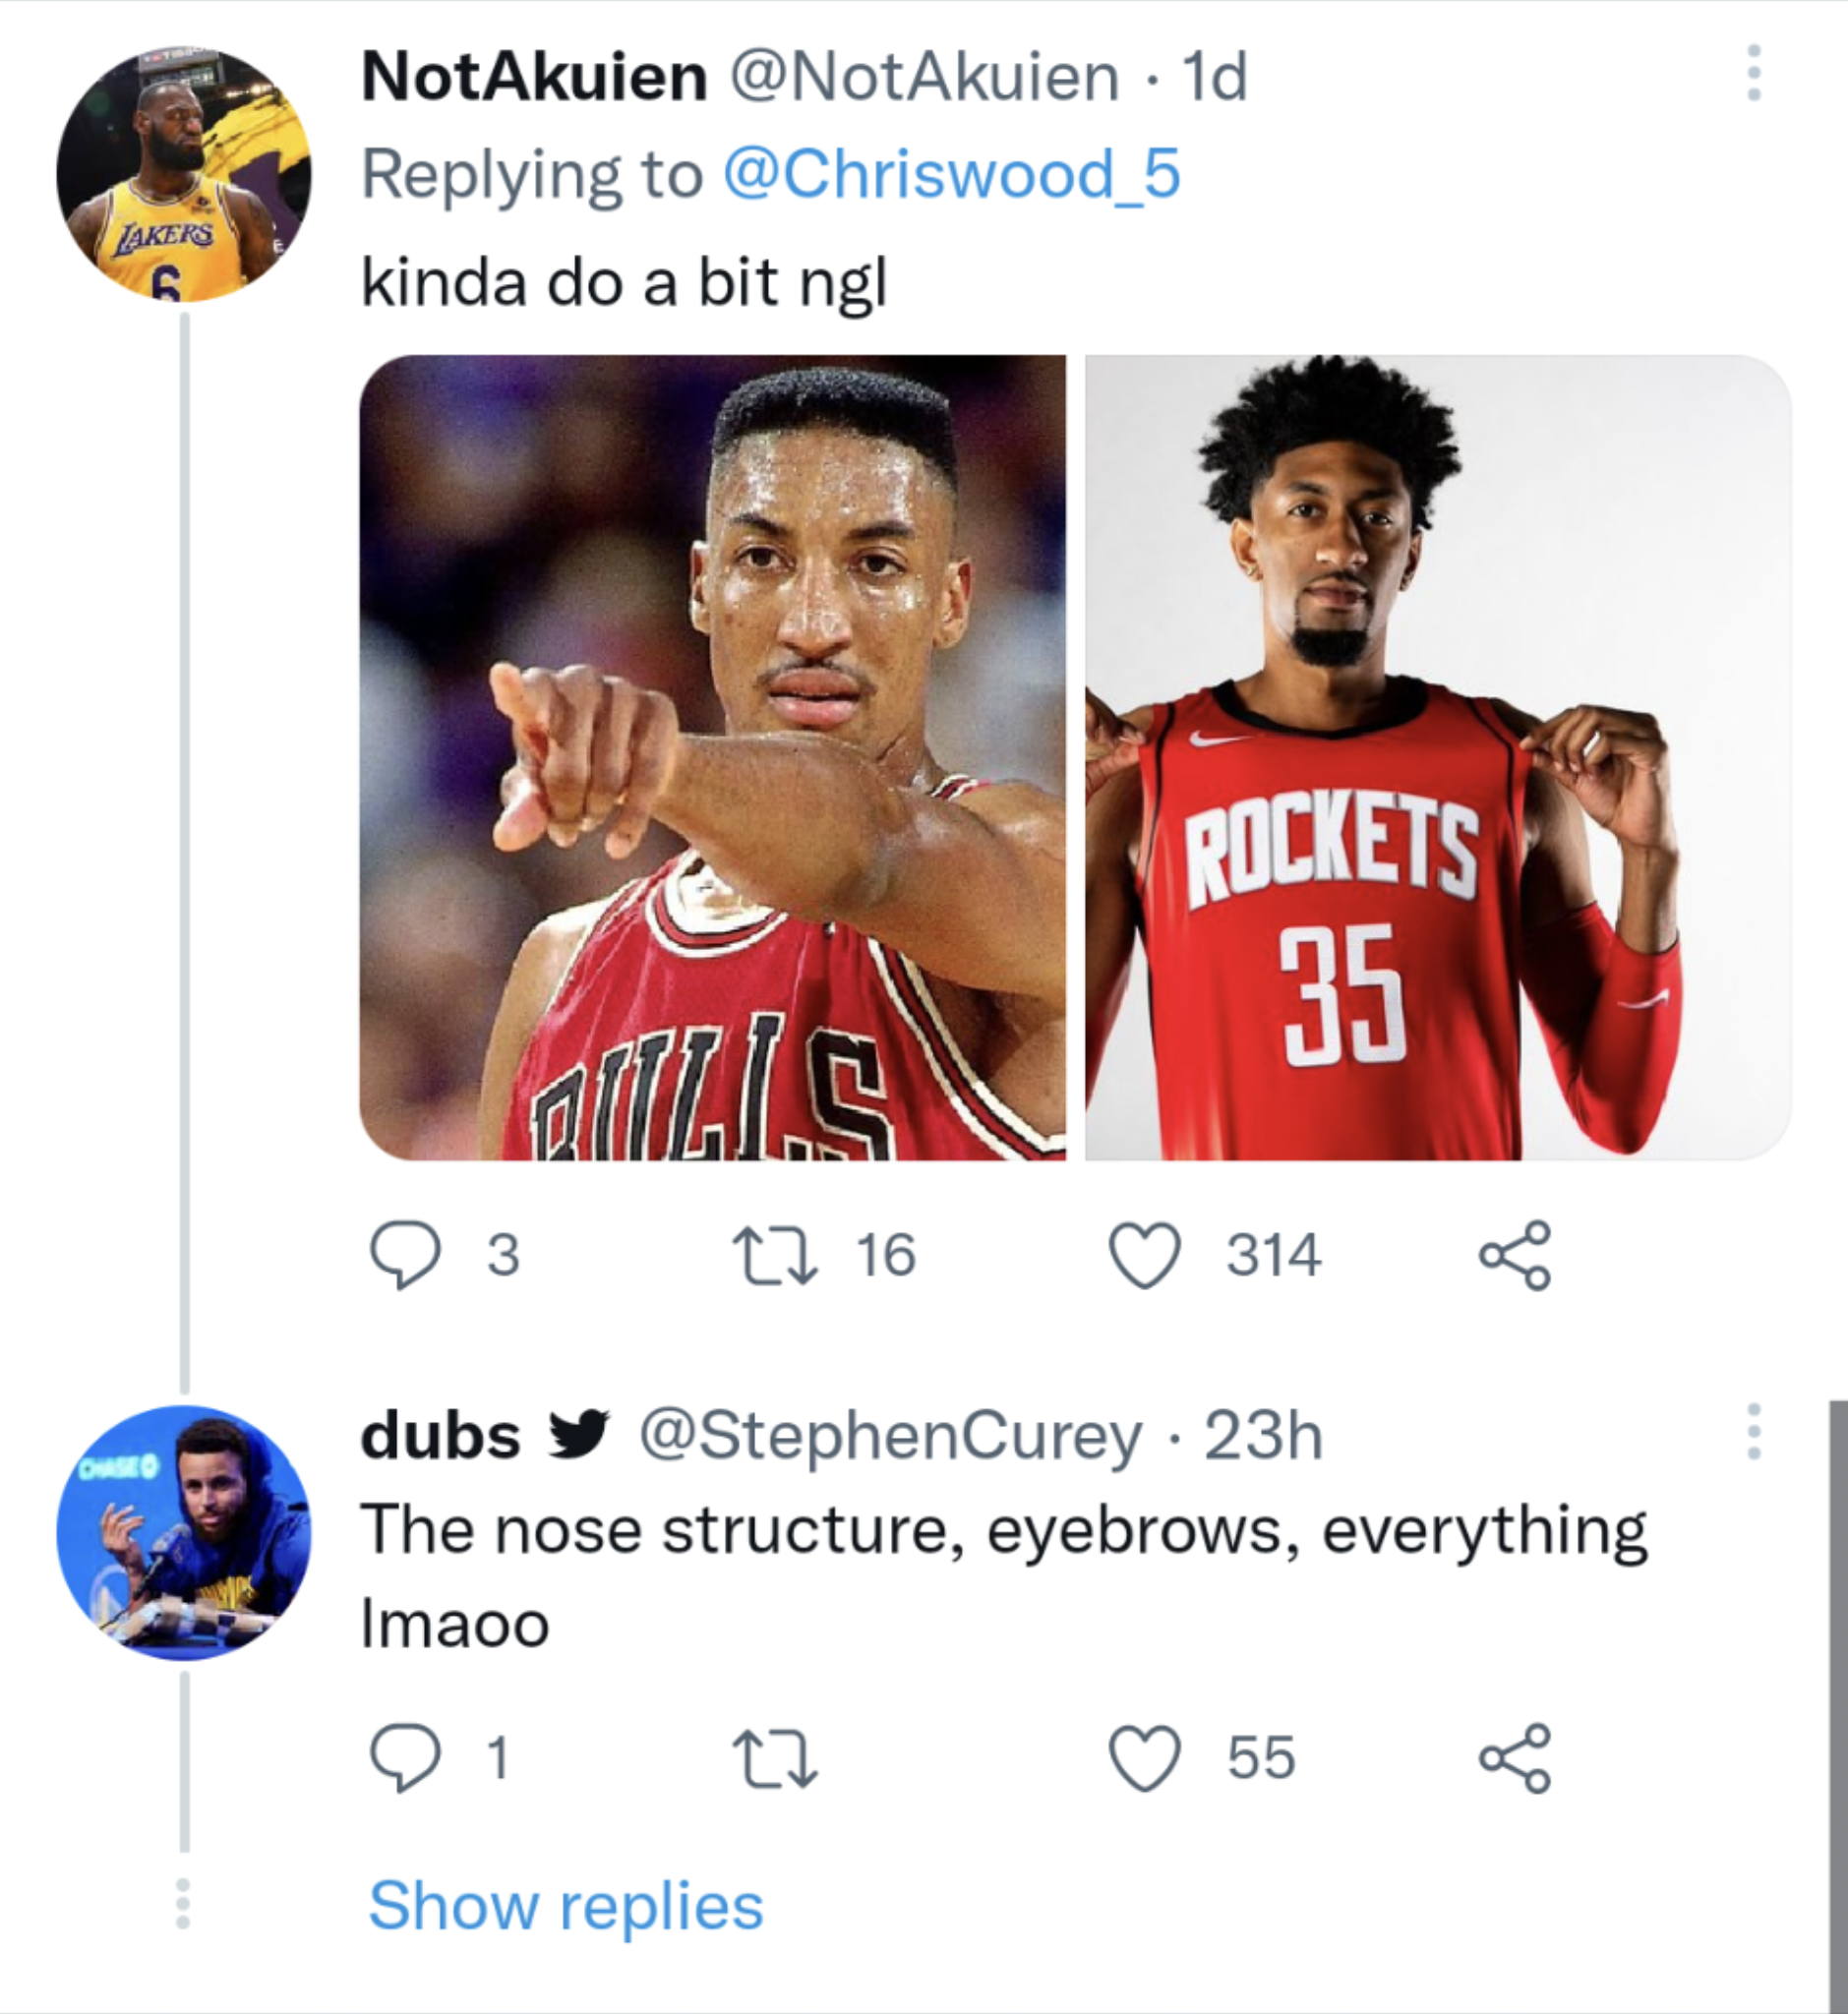Viewport: 1848px width, 2014px height.
Task: Share dubs' tweet
Action: pyautogui.click(x=1515, y=1757)
